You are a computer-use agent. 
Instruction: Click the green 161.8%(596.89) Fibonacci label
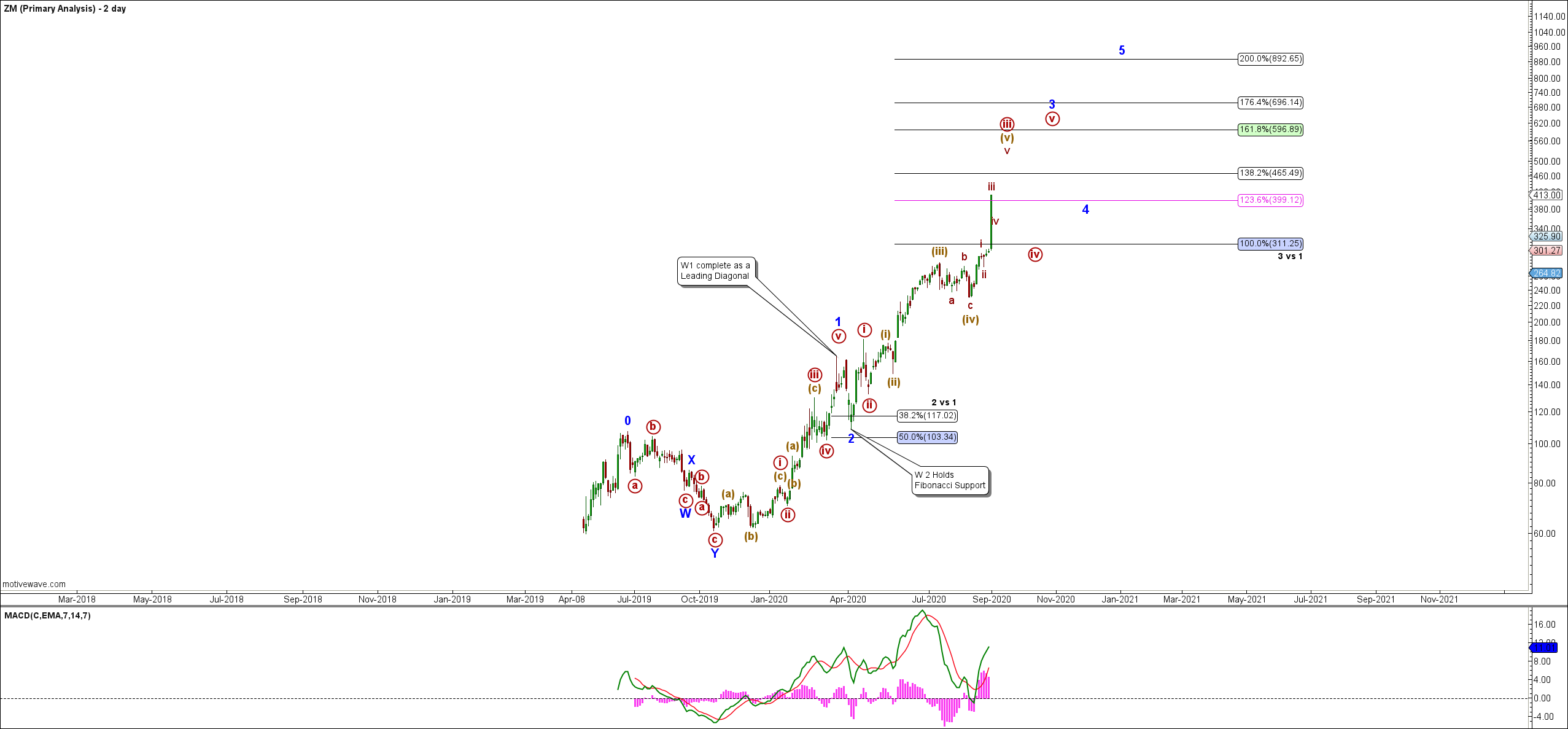coord(1269,129)
